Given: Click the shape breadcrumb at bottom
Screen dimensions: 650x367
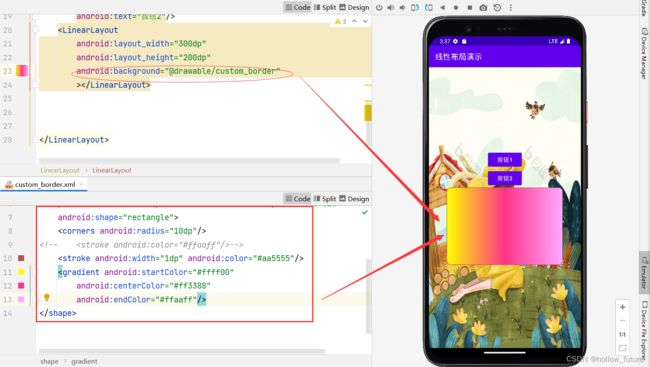Looking at the screenshot, I should 49,361.
